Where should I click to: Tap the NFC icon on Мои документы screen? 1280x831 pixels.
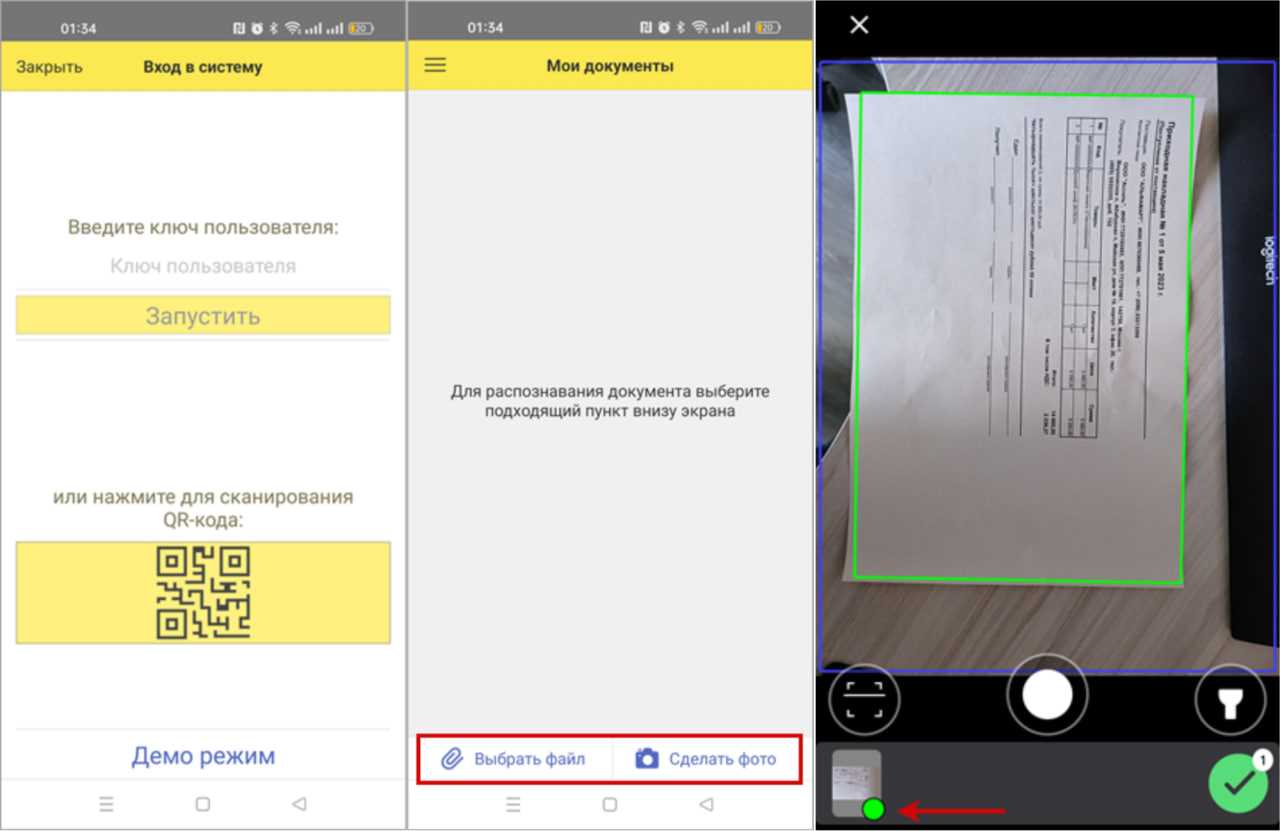[647, 28]
